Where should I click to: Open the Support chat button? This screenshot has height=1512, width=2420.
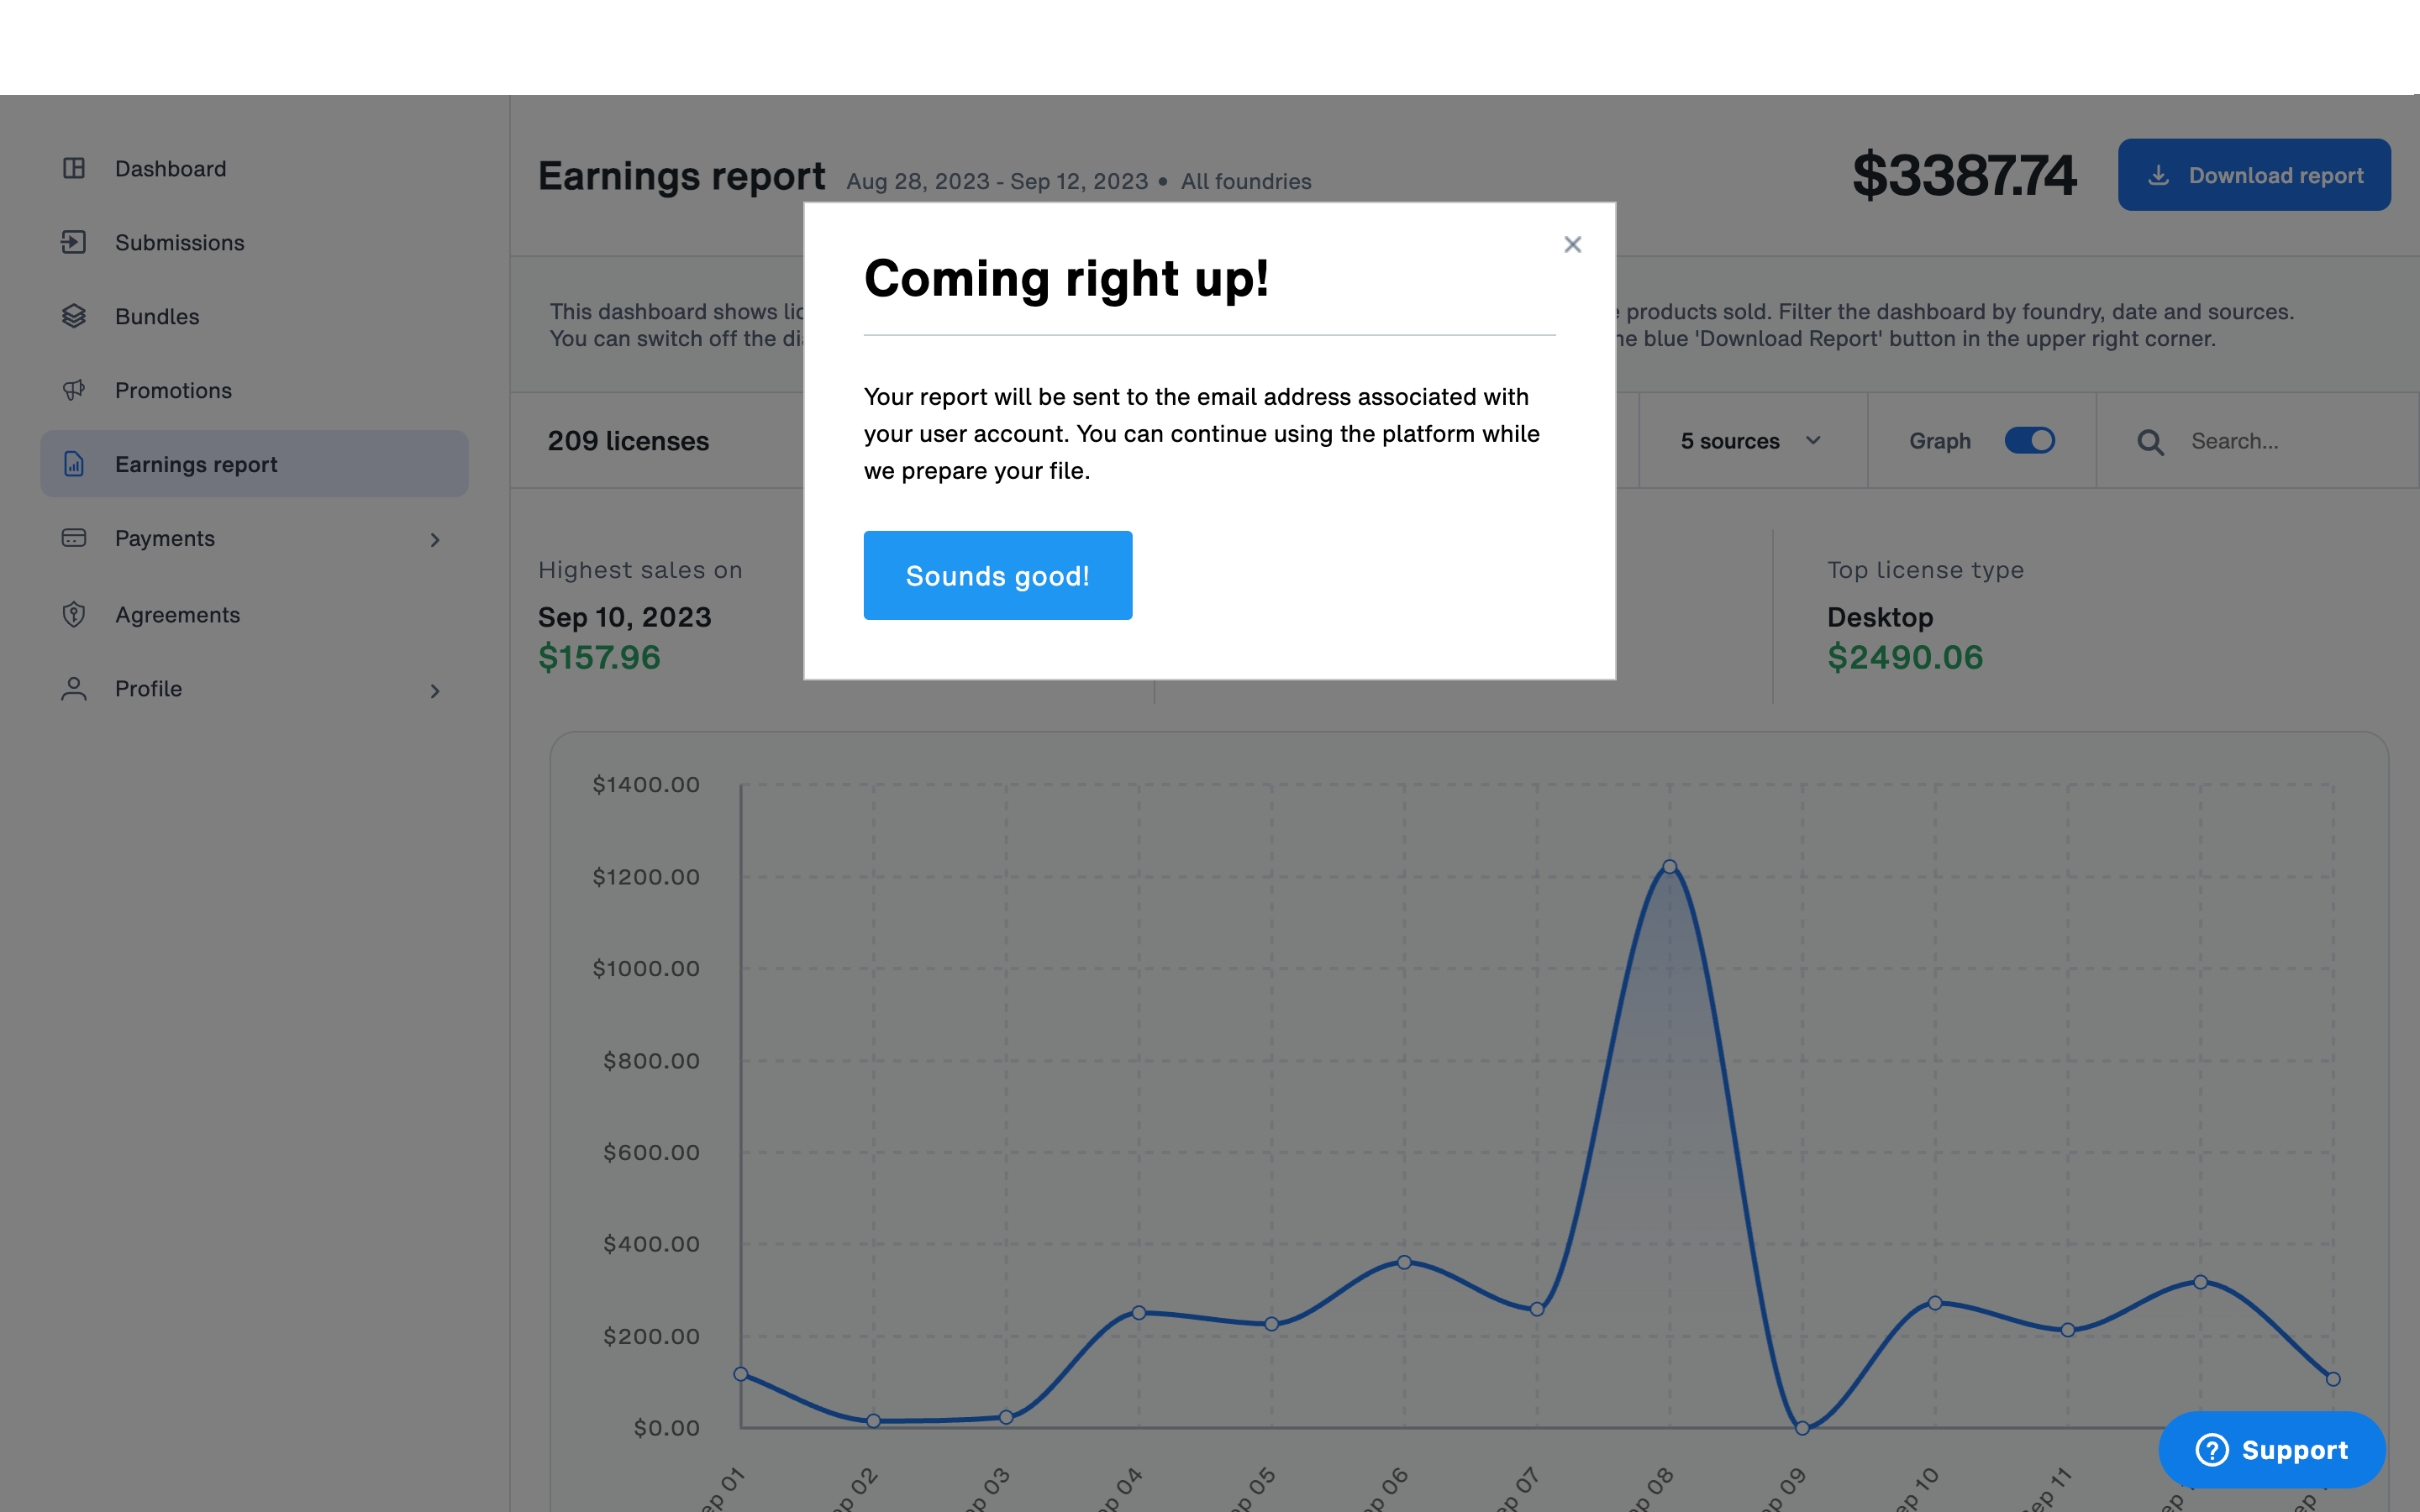coord(2272,1449)
